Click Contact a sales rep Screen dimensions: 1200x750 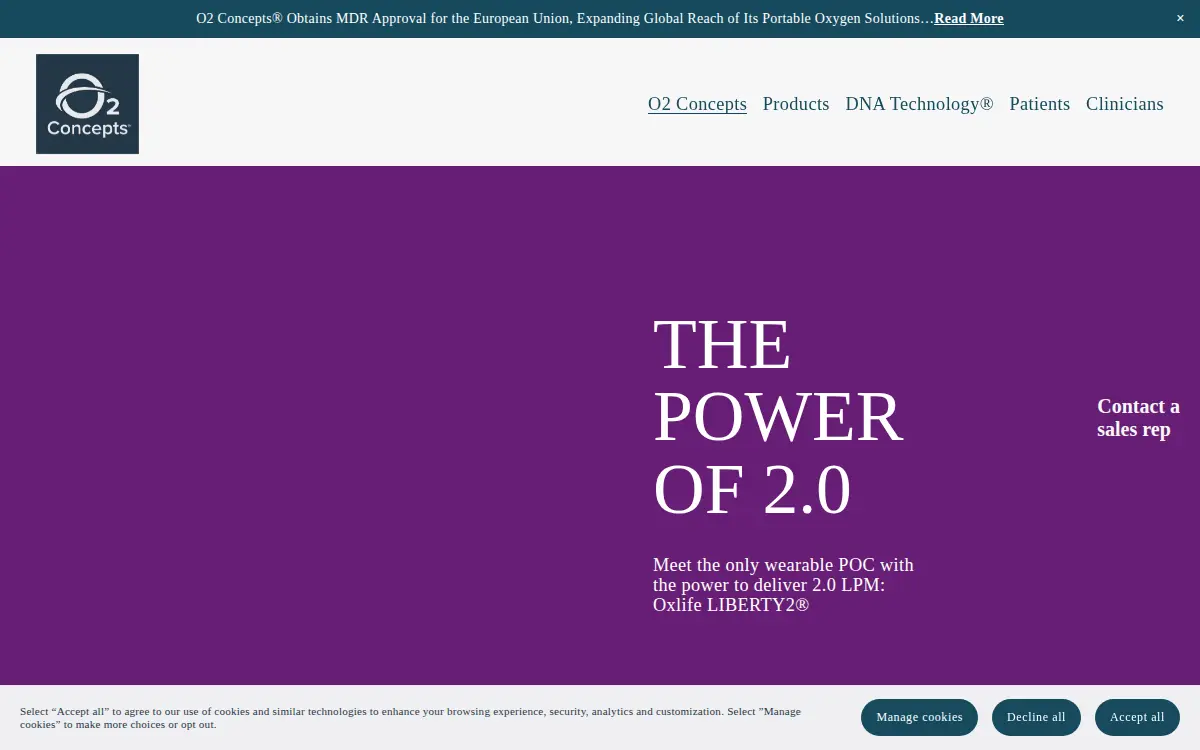pos(1138,418)
